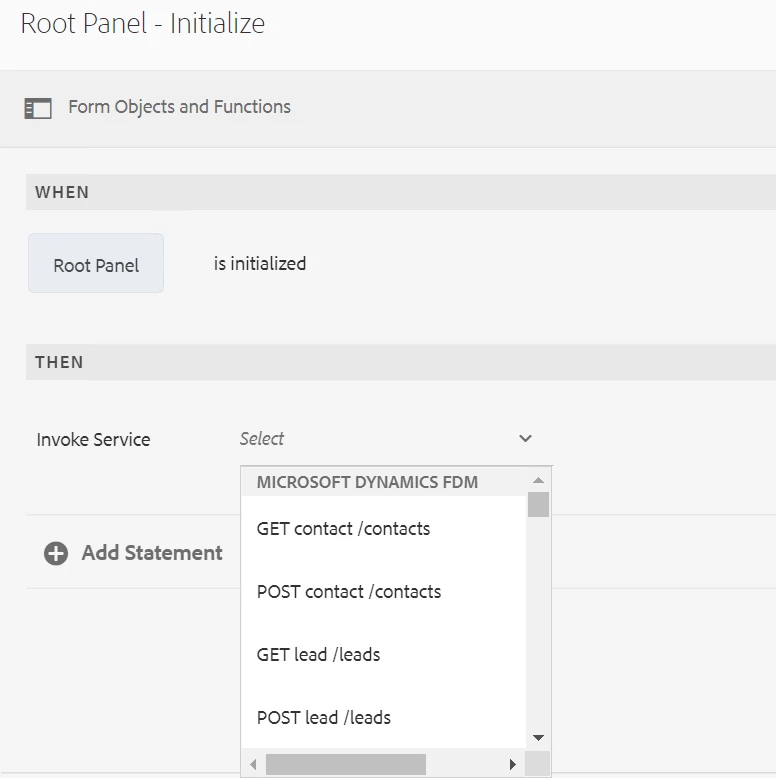Viewport: 776px width, 778px height.
Task: Expand the Select dropdown chevron
Action: pyautogui.click(x=525, y=439)
